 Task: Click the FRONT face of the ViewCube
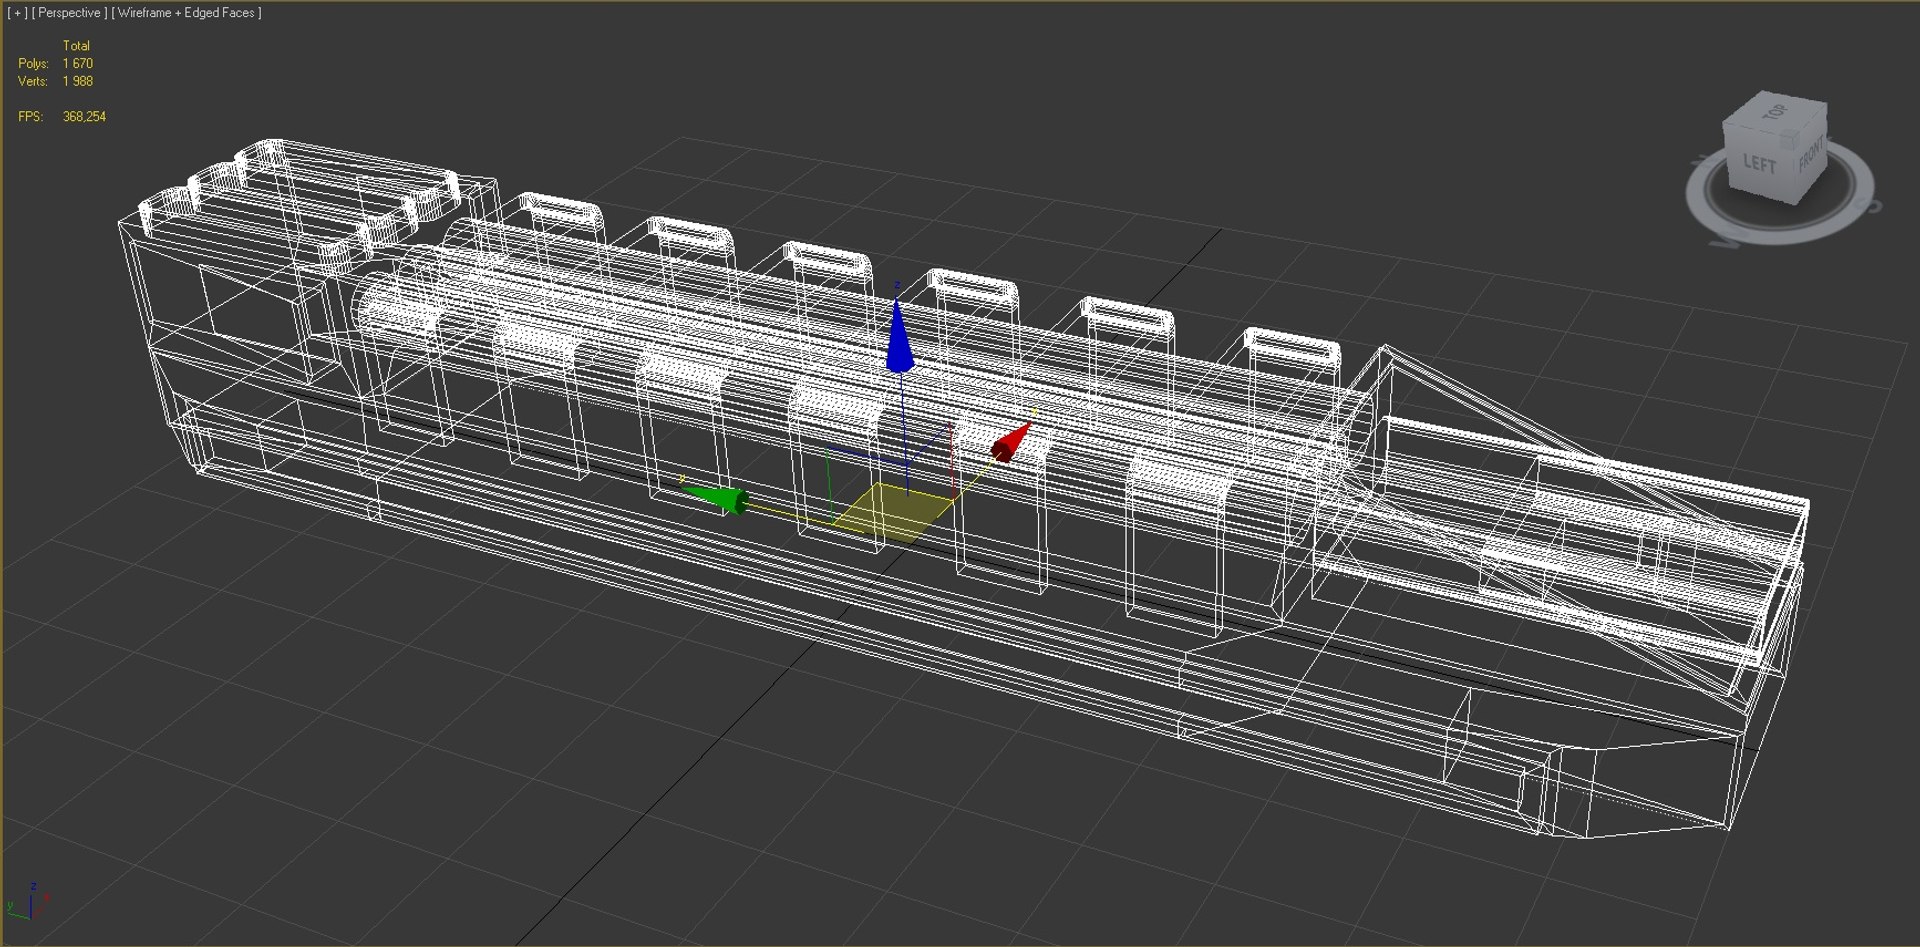pyautogui.click(x=1811, y=156)
